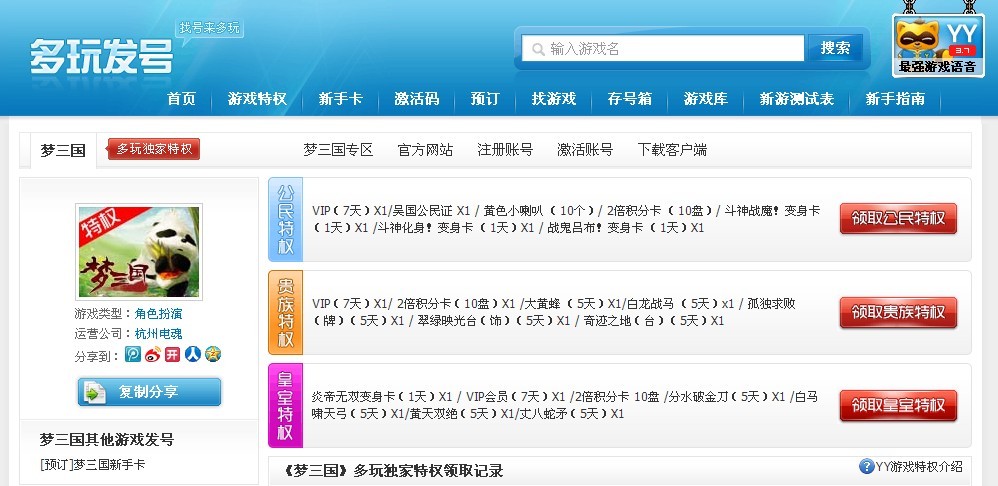Click the question mark help icon
Viewport: 998px width, 486px height.
(866, 466)
